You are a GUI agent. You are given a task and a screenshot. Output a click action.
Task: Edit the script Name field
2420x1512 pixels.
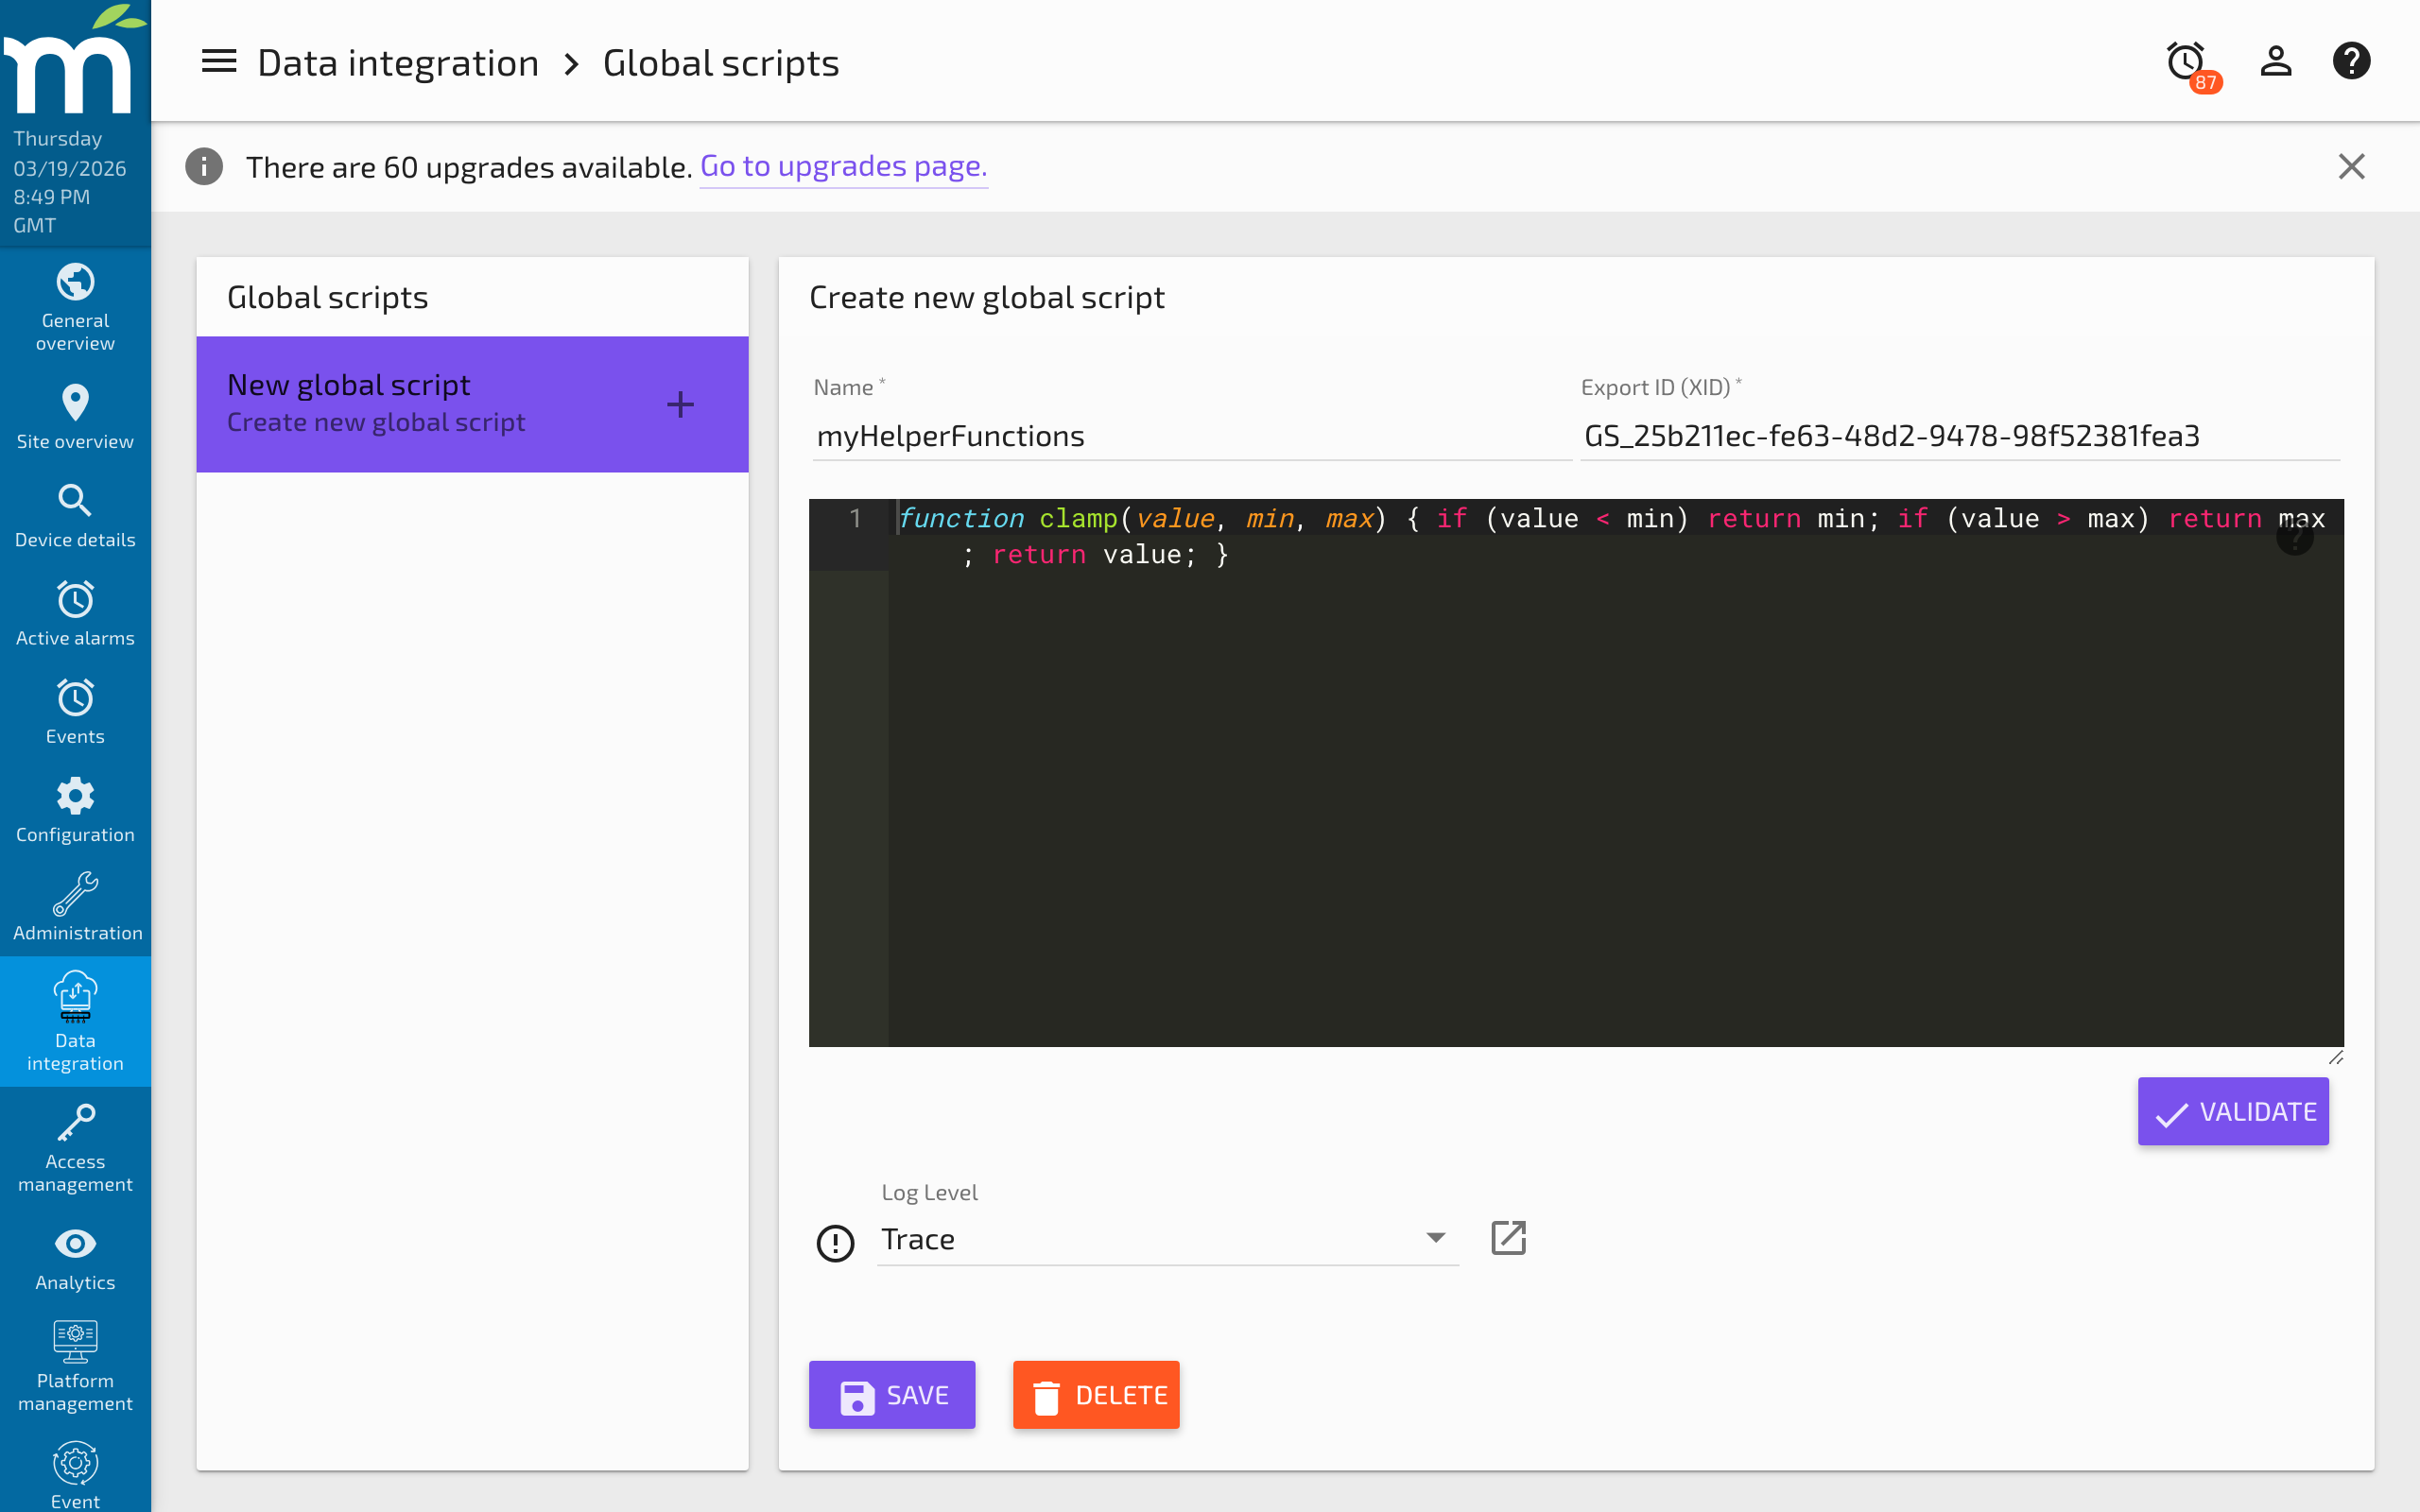[1190, 435]
